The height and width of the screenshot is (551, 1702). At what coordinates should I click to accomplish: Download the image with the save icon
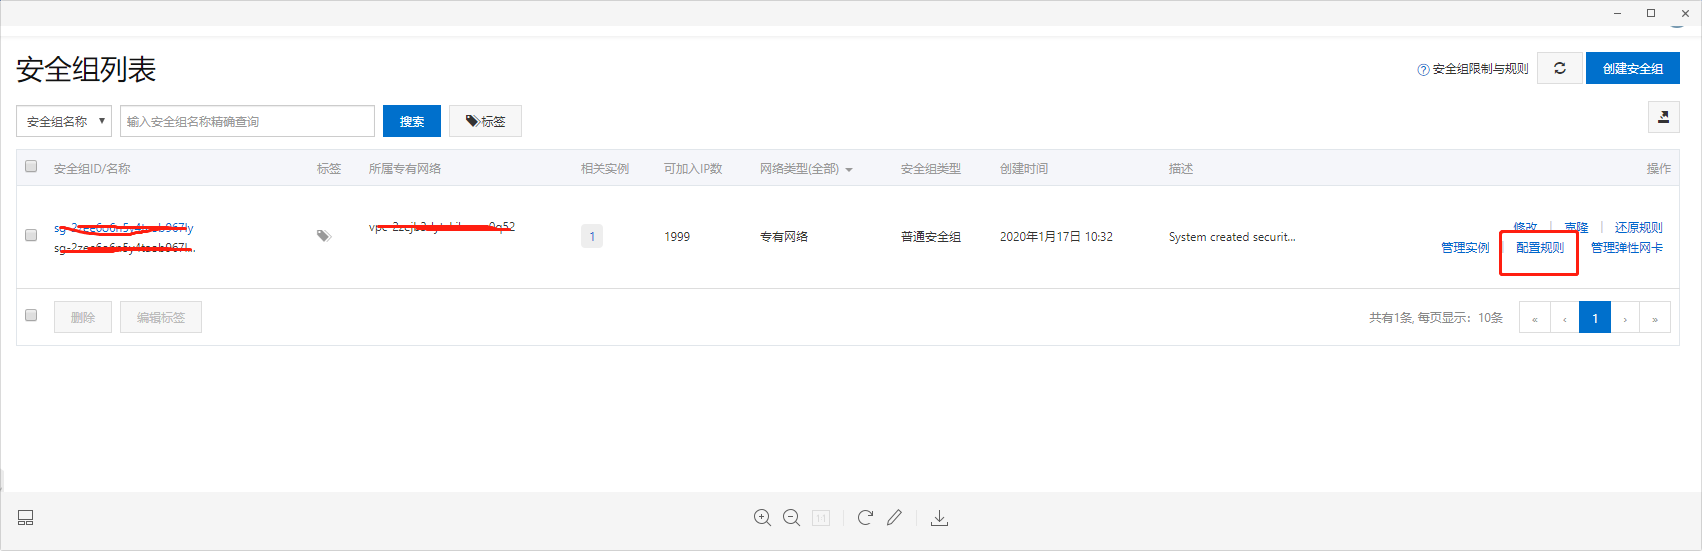[939, 517]
